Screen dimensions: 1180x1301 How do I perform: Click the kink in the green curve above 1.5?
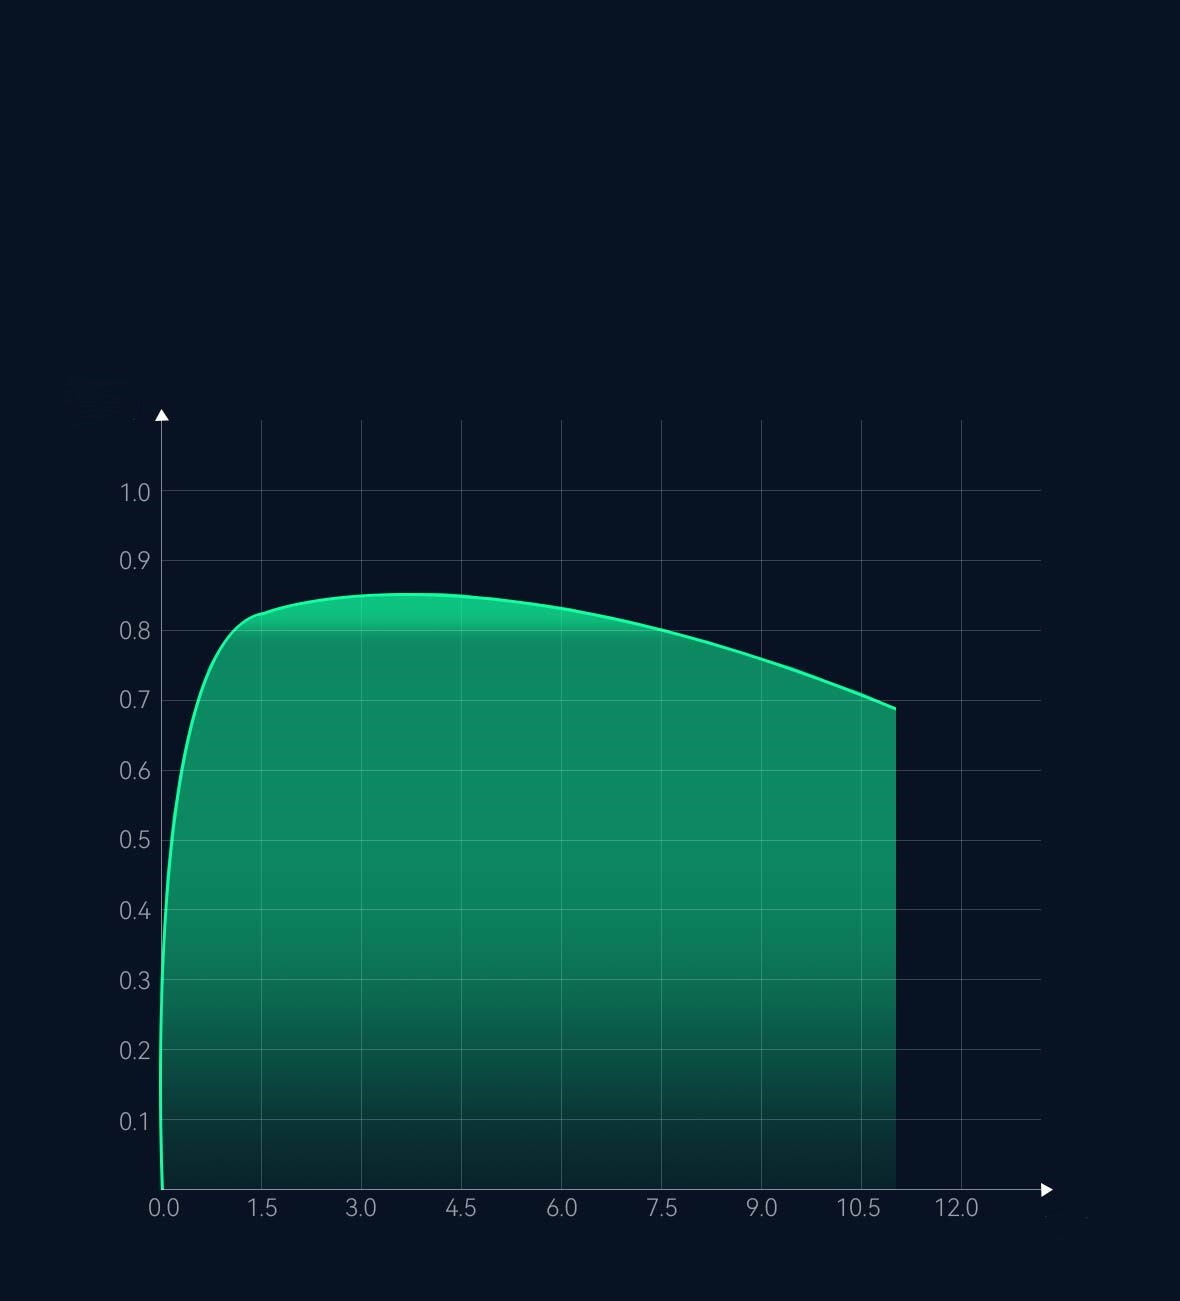pos(257,614)
